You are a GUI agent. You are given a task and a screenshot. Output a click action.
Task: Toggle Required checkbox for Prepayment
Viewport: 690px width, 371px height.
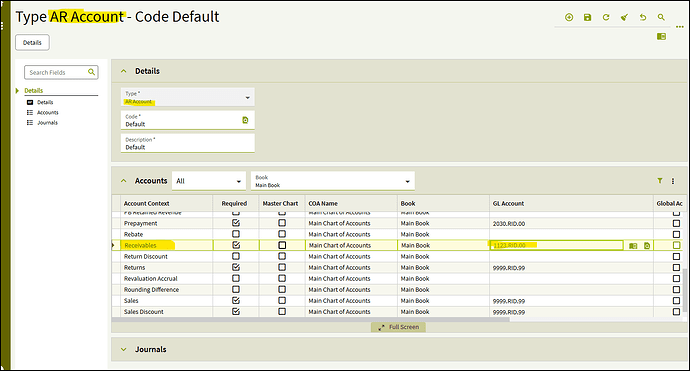click(x=236, y=223)
